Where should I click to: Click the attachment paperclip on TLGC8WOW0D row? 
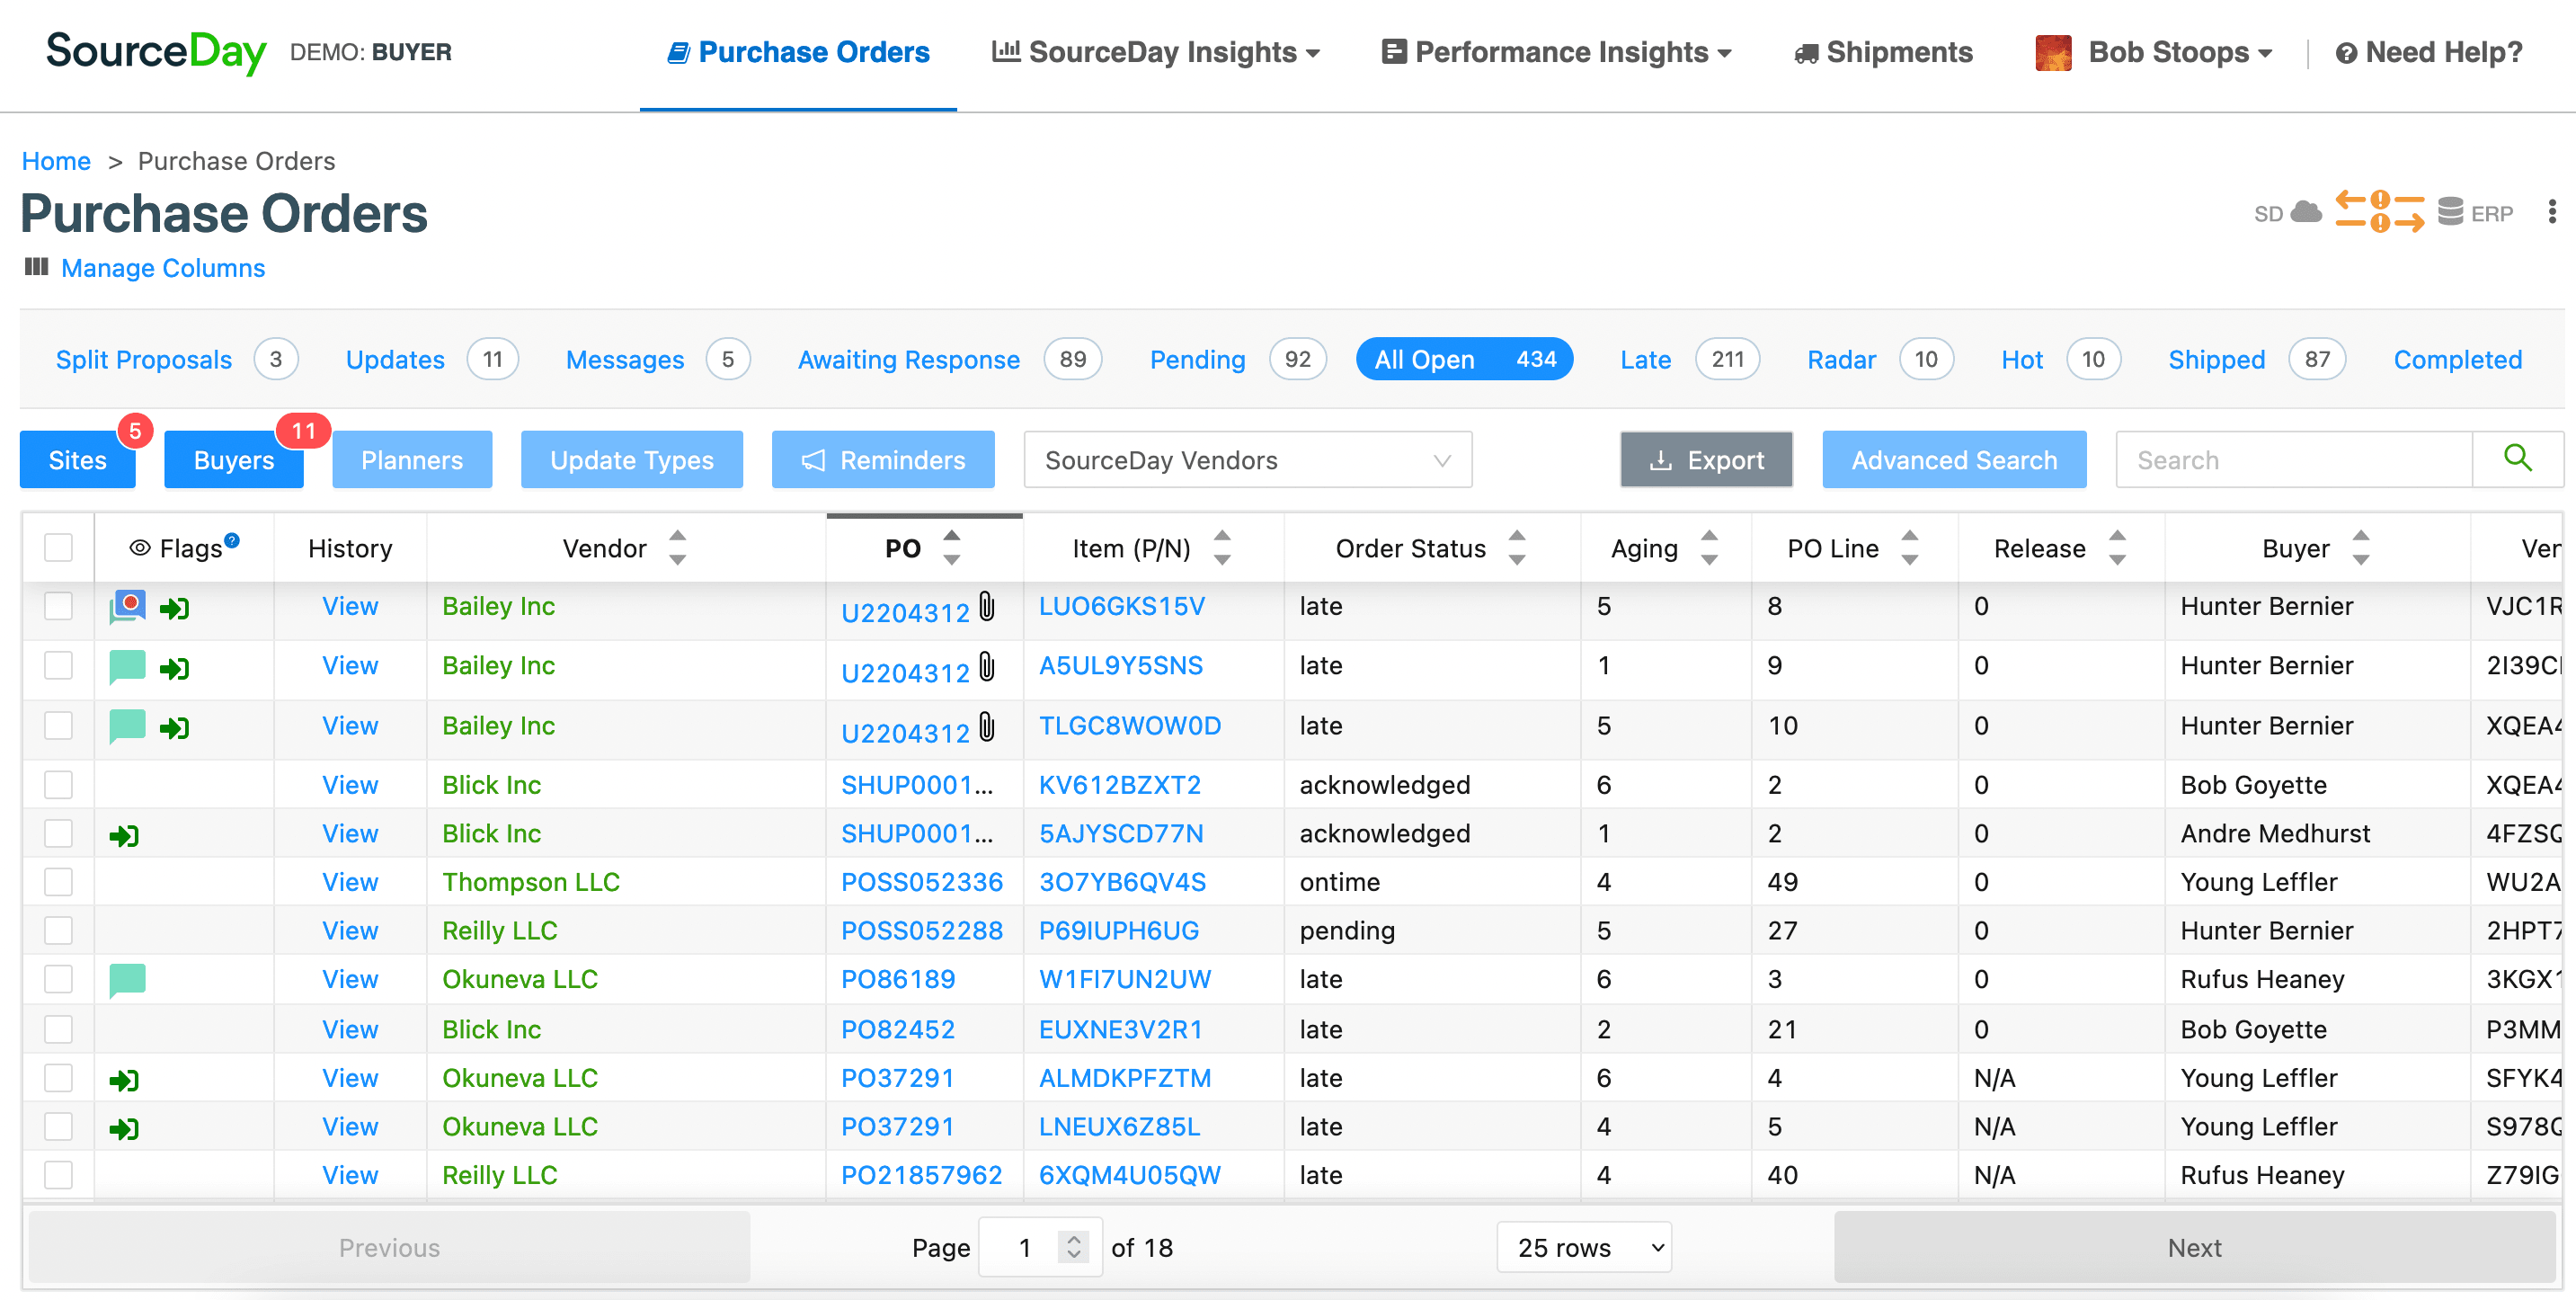click(987, 726)
